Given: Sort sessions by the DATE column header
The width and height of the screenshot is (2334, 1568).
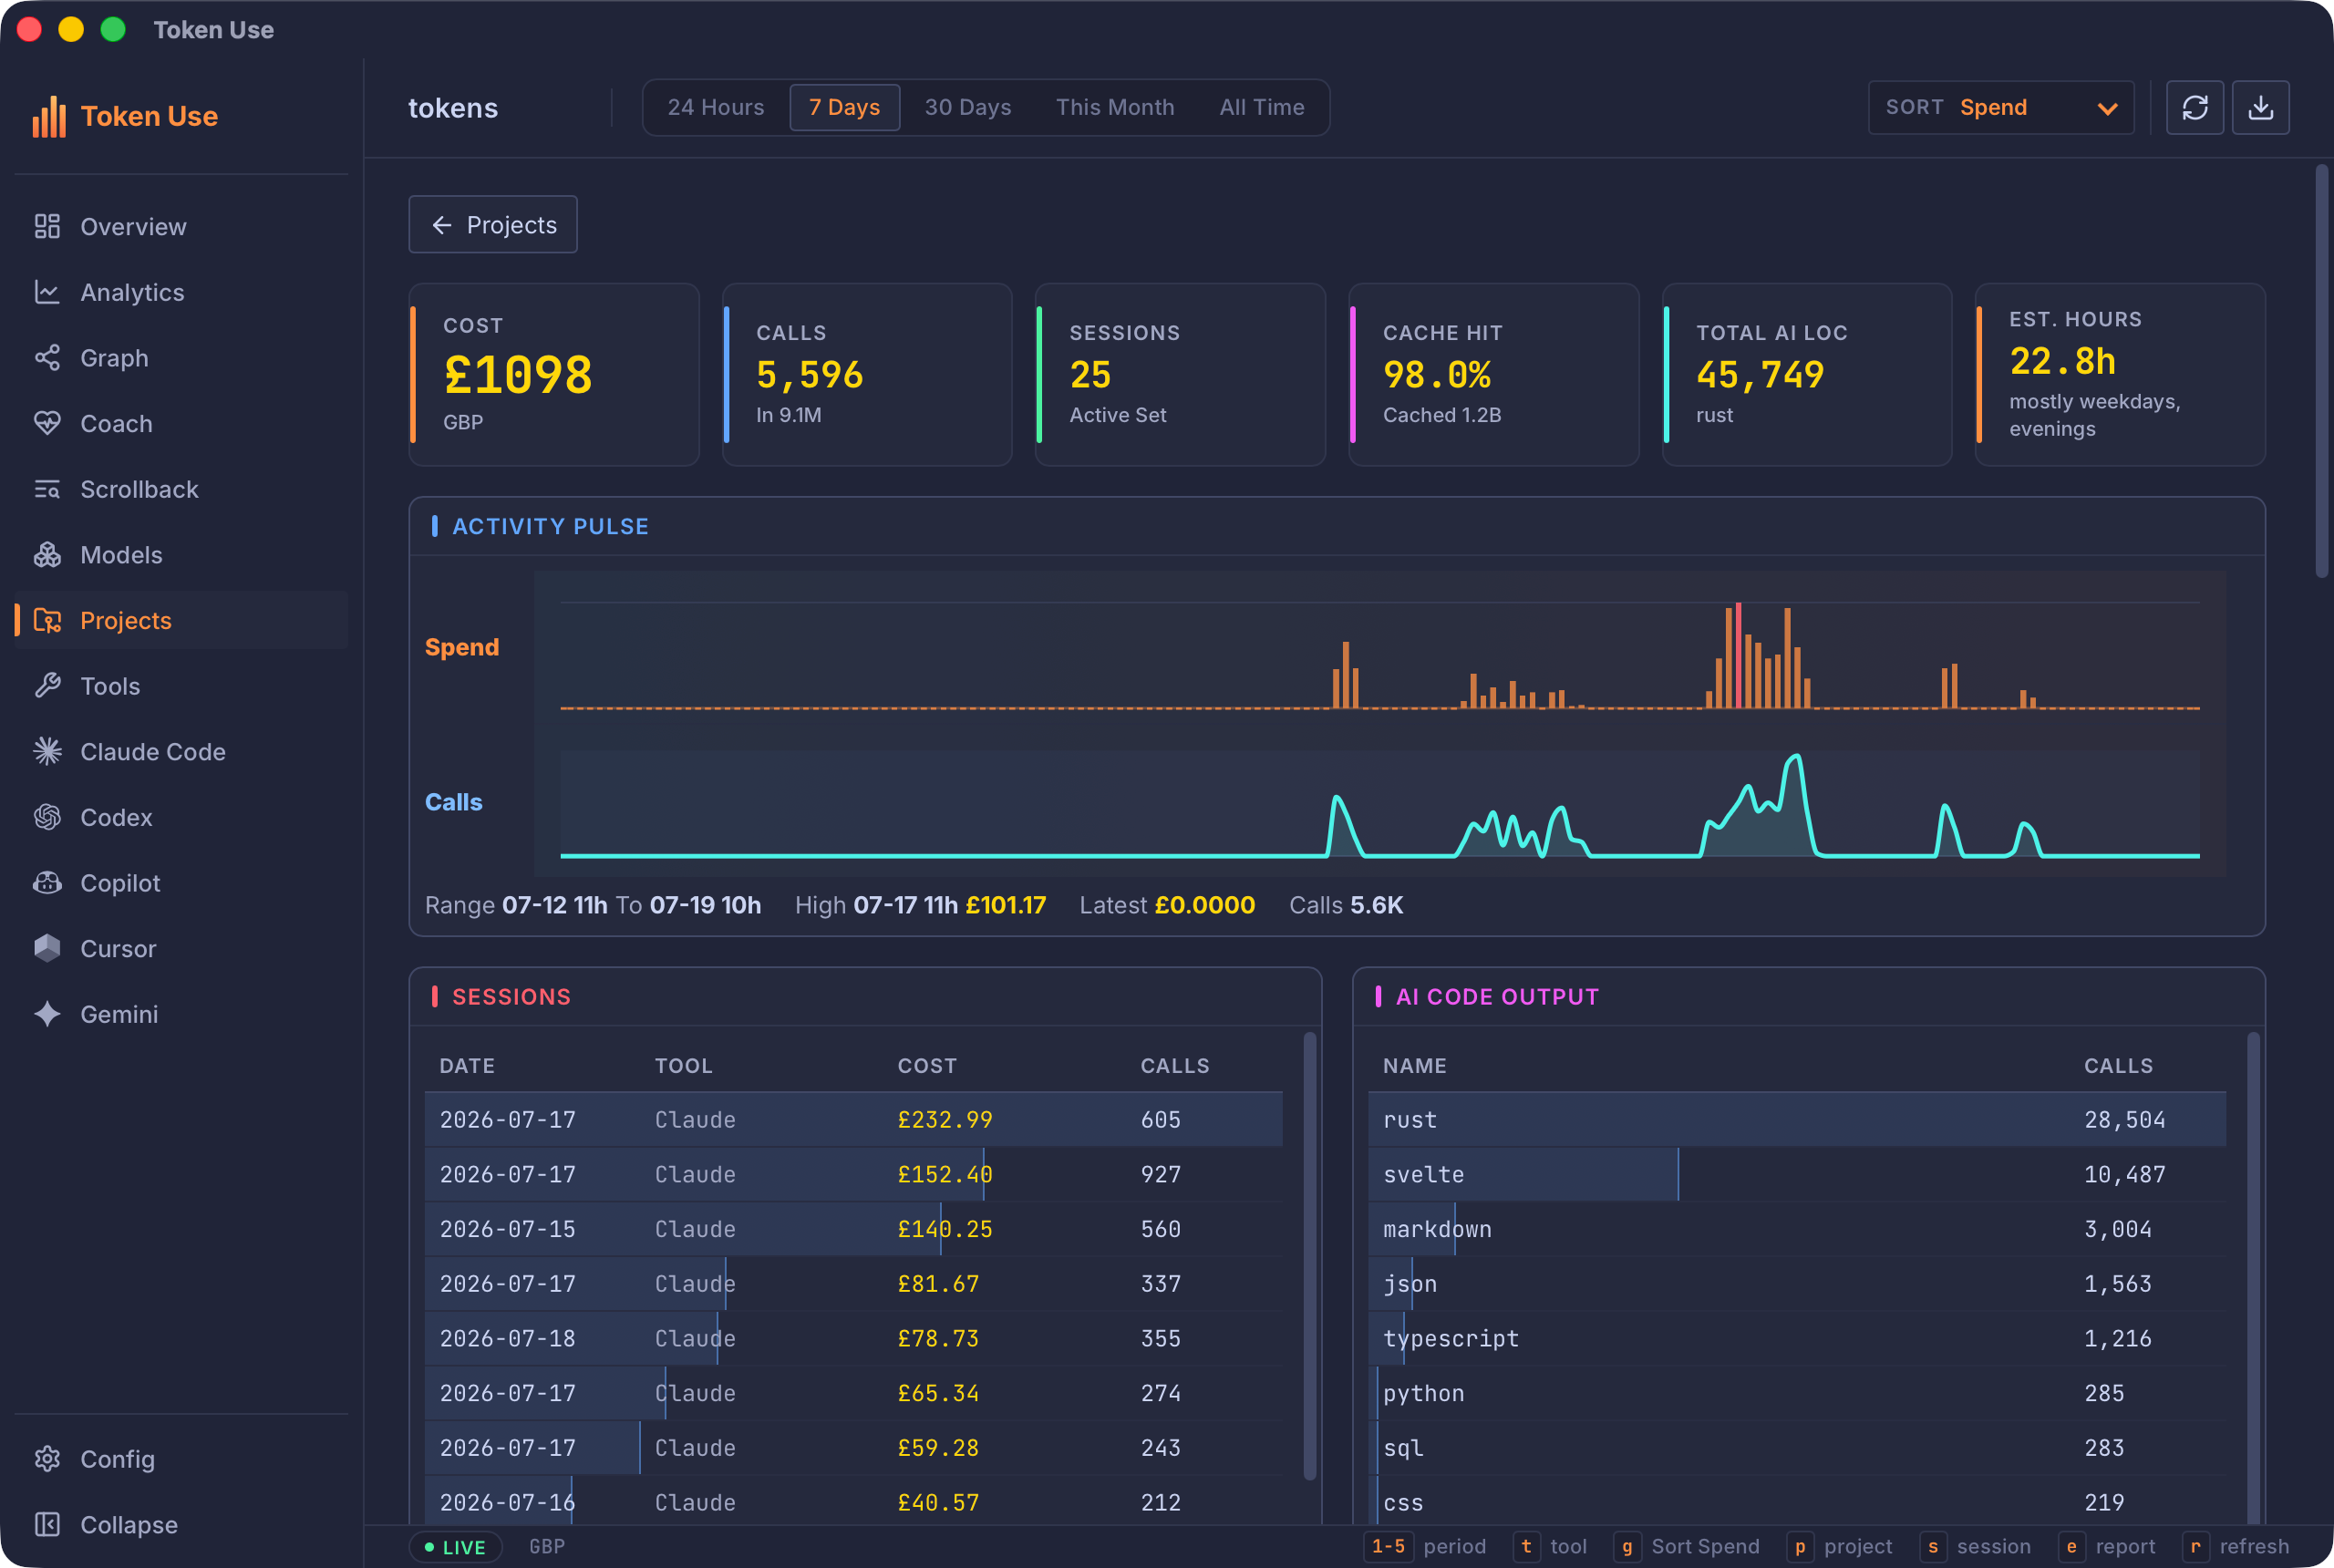Looking at the screenshot, I should point(467,1066).
